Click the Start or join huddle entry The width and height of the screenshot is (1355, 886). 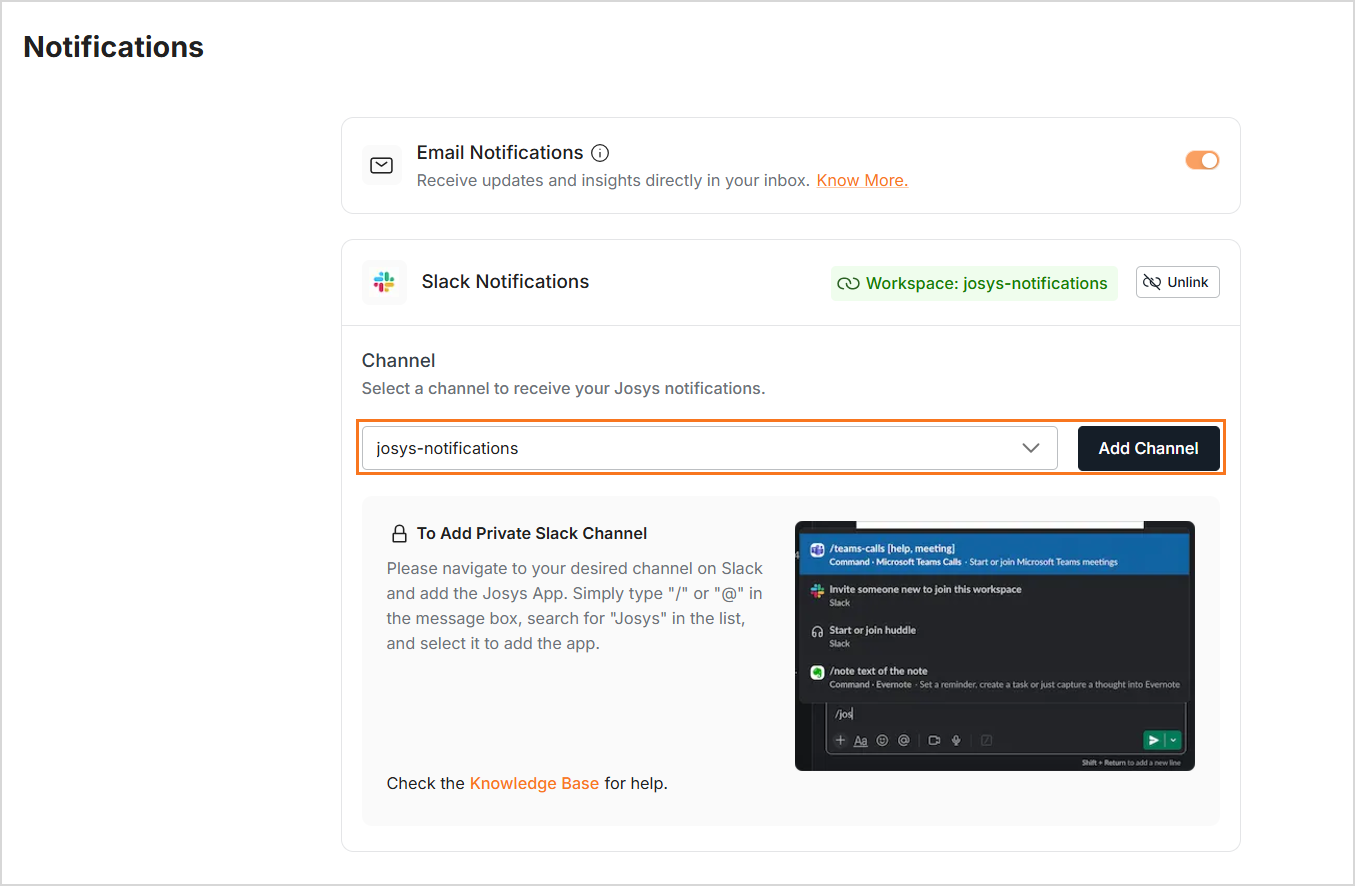[x=994, y=636]
